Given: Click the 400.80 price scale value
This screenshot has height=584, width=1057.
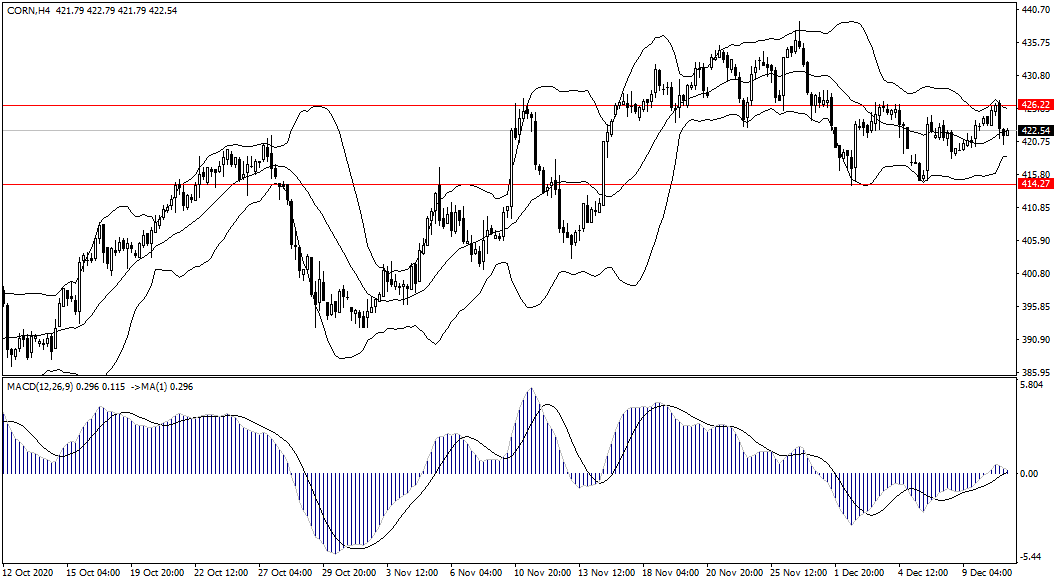Looking at the screenshot, I should 1034,274.
